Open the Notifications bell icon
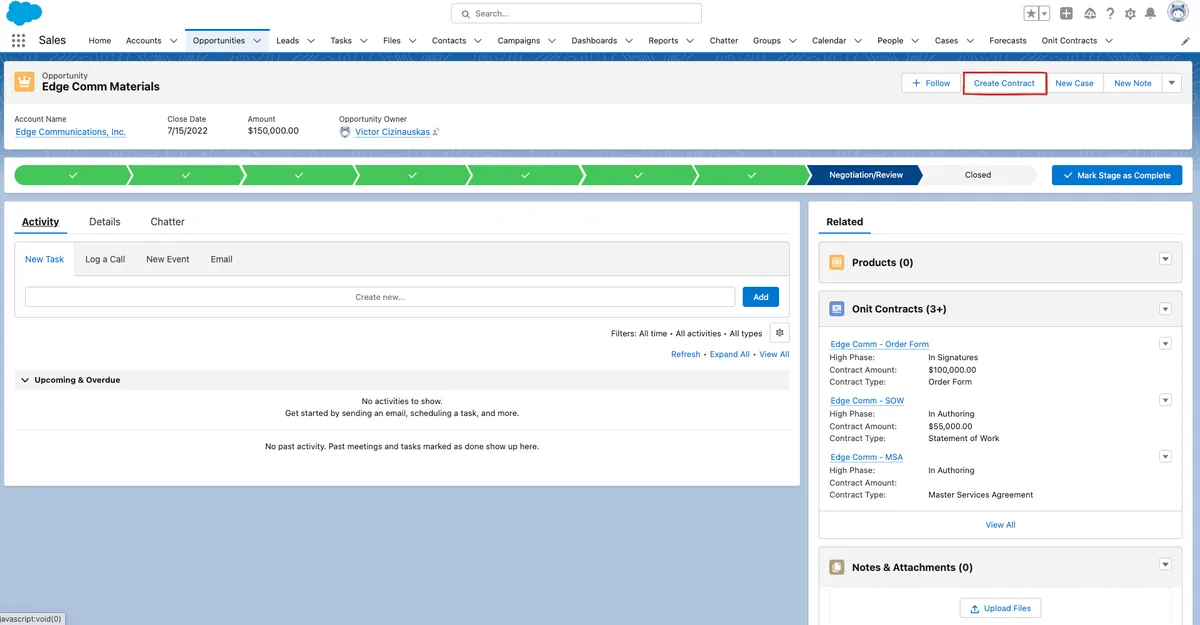This screenshot has height=625, width=1200. pos(1151,14)
